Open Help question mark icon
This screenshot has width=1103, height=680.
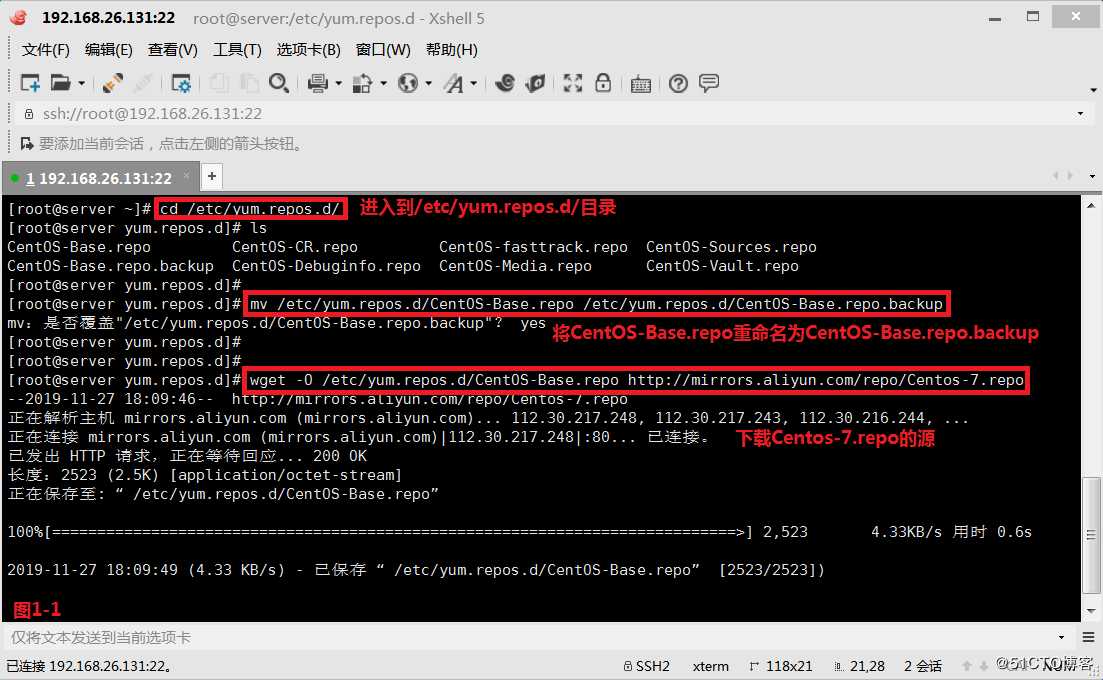pyautogui.click(x=678, y=84)
